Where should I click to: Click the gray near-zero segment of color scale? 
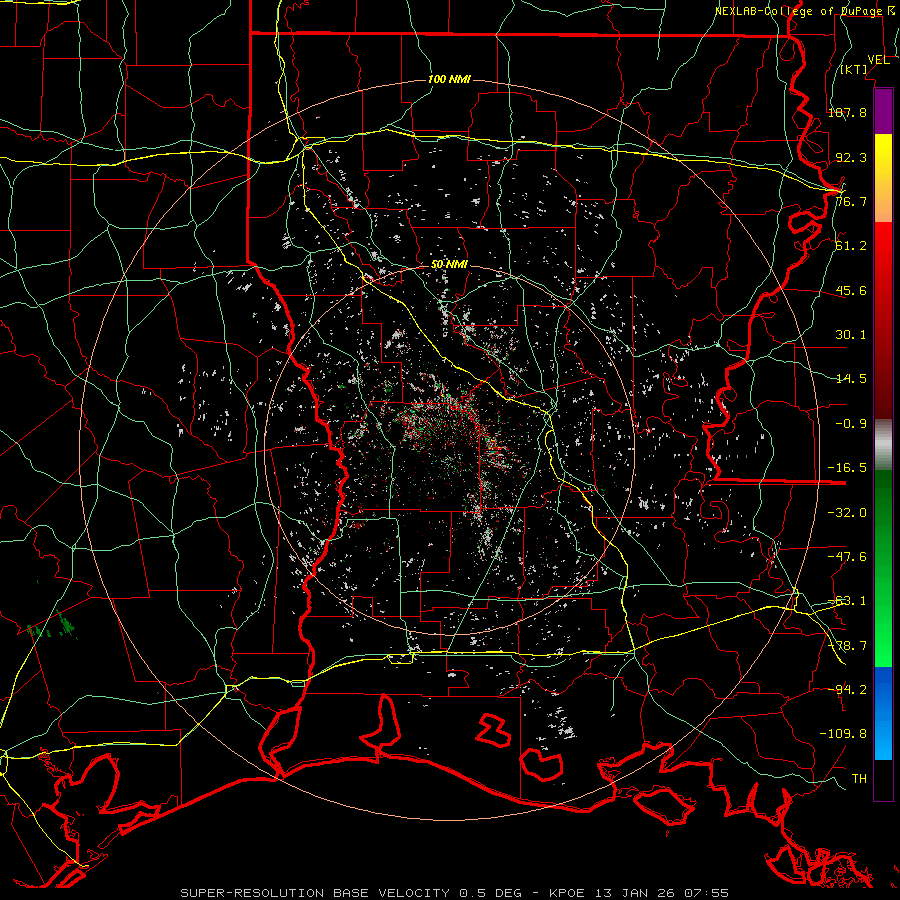coord(883,445)
